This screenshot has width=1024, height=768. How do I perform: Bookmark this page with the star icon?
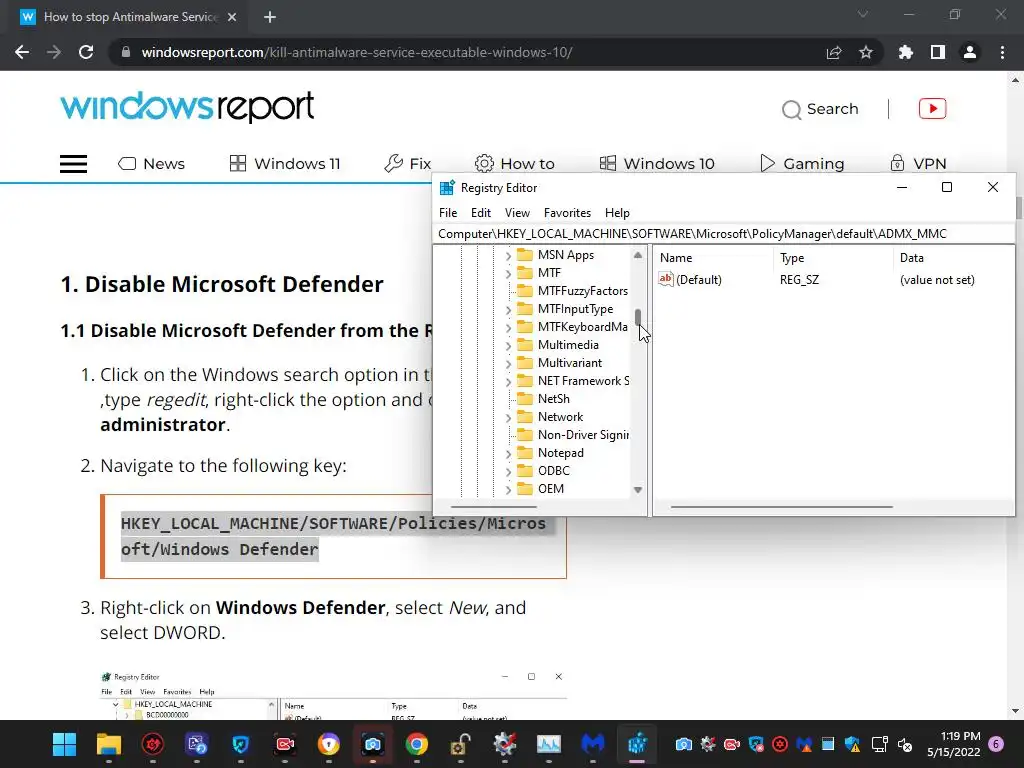click(866, 52)
